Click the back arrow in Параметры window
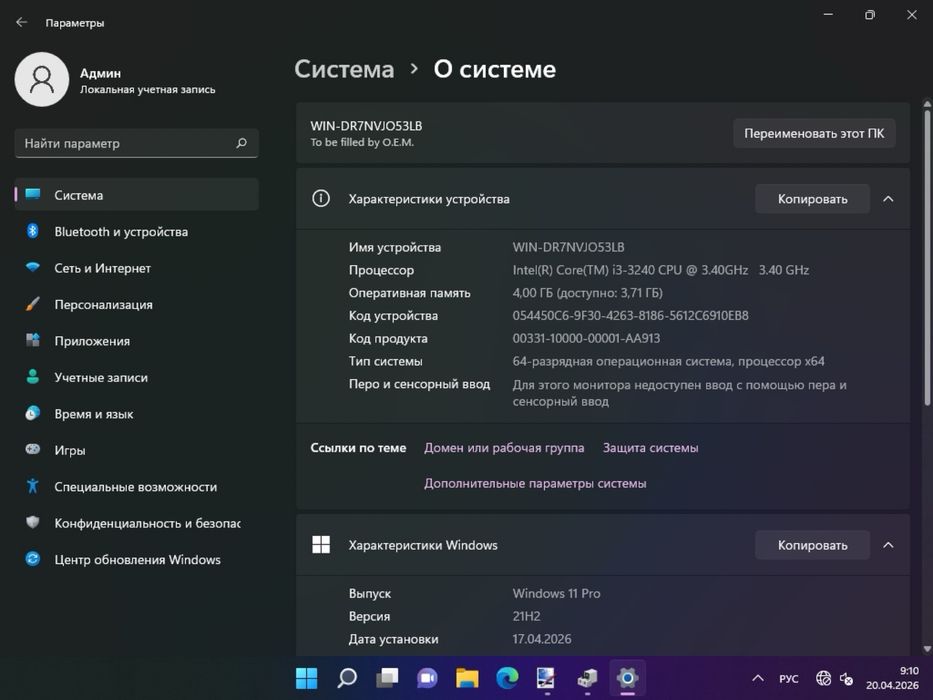Viewport: 933px width, 700px height. click(21, 22)
